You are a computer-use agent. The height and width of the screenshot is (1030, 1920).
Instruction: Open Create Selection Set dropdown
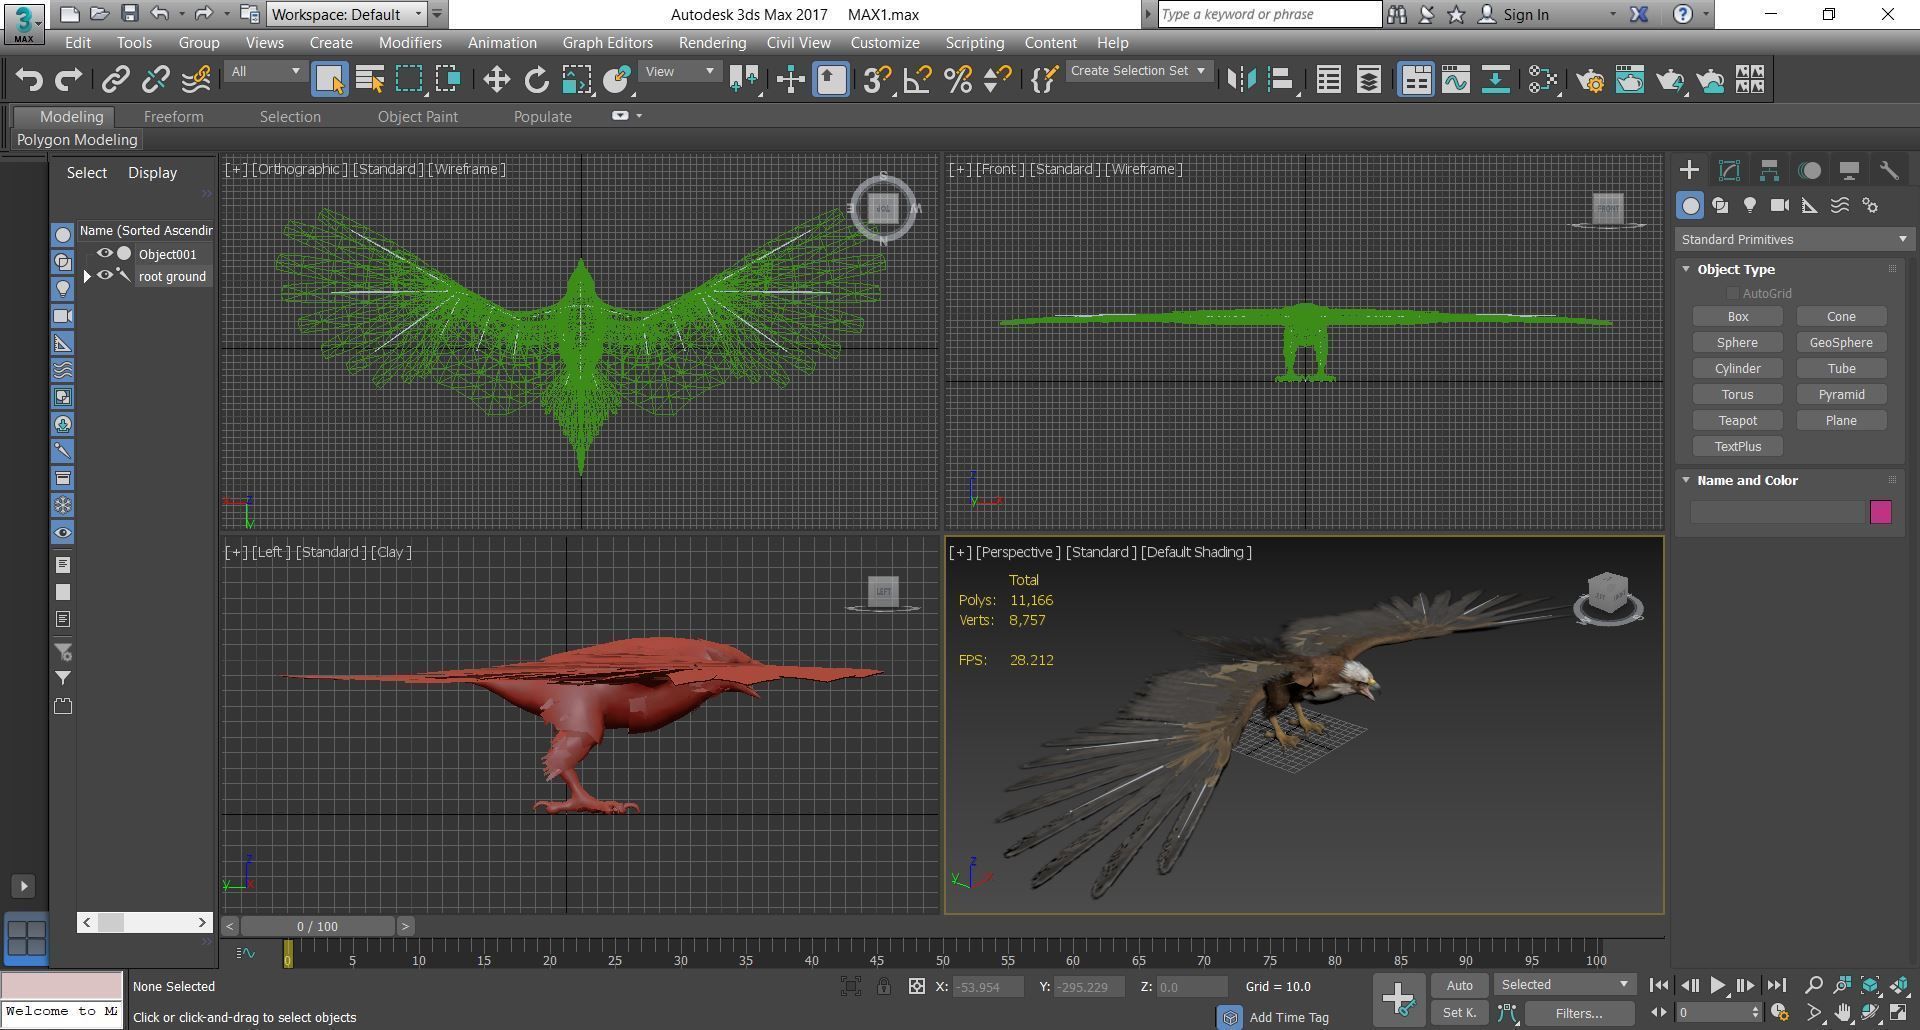click(1138, 71)
